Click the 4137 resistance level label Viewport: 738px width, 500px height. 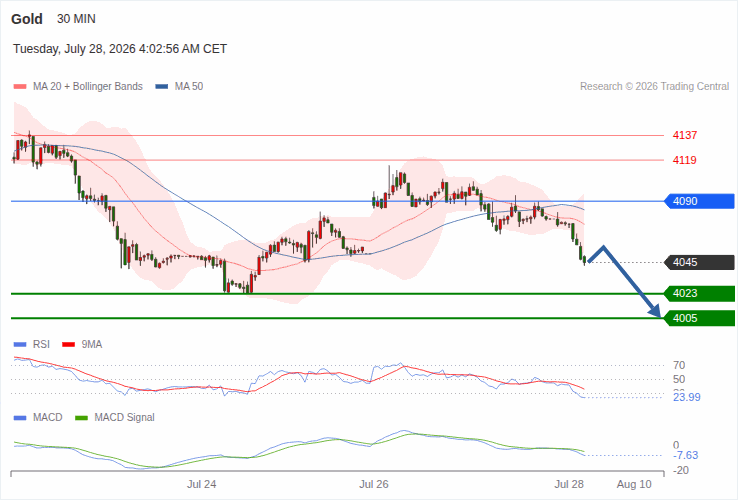tap(684, 136)
